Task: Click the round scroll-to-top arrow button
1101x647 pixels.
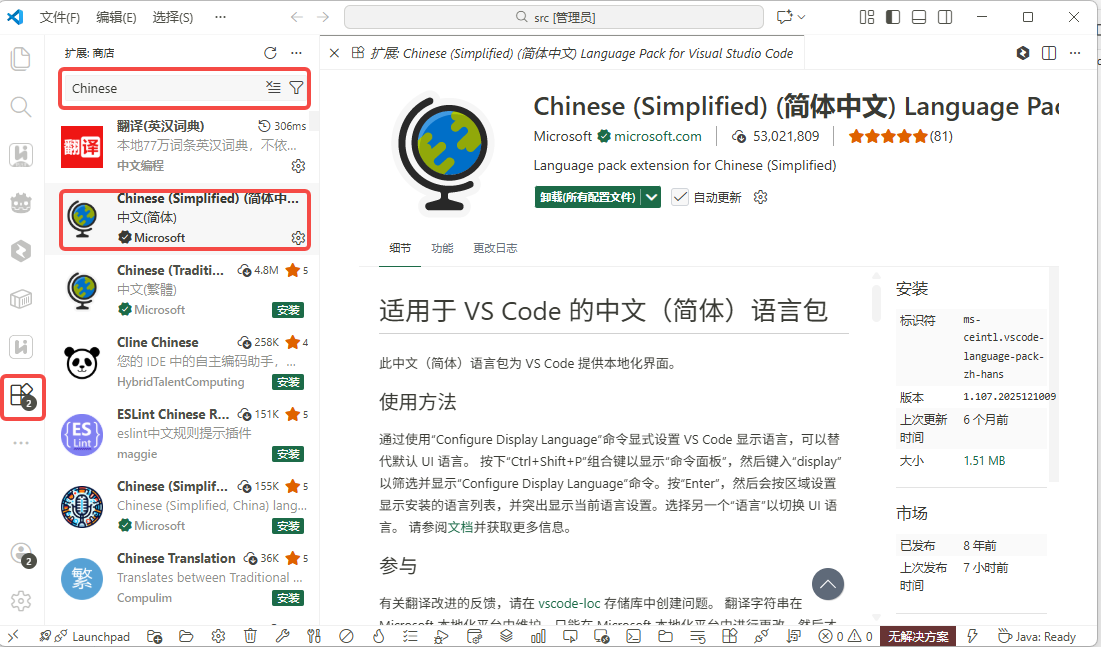Action: coord(828,584)
